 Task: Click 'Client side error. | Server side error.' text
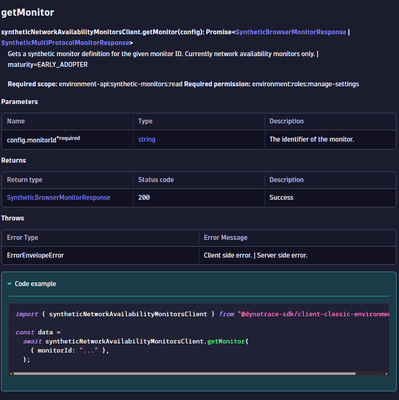256,255
